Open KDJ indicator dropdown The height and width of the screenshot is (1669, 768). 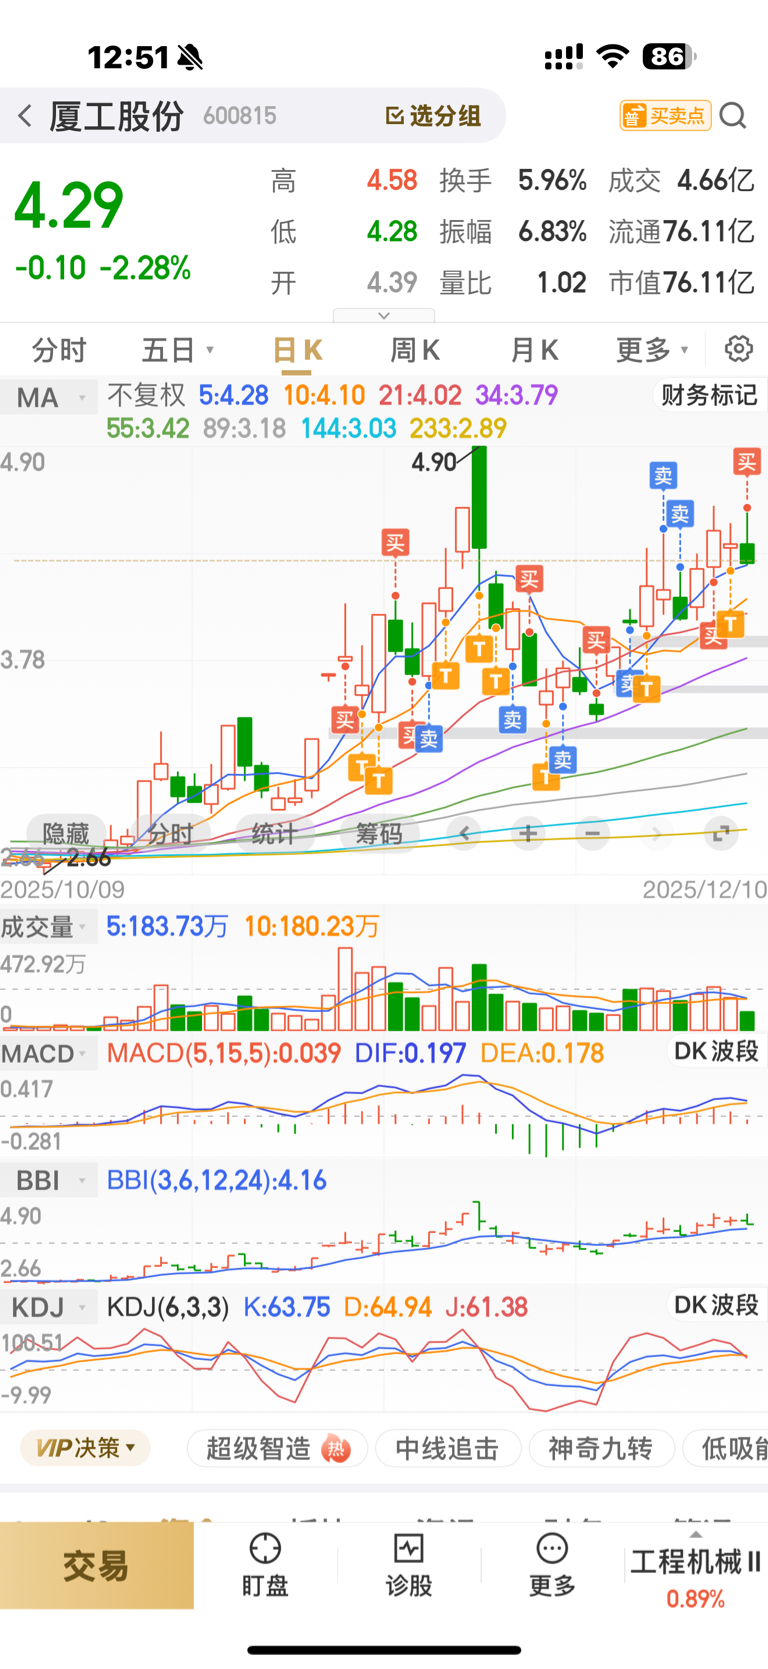(x=47, y=1307)
